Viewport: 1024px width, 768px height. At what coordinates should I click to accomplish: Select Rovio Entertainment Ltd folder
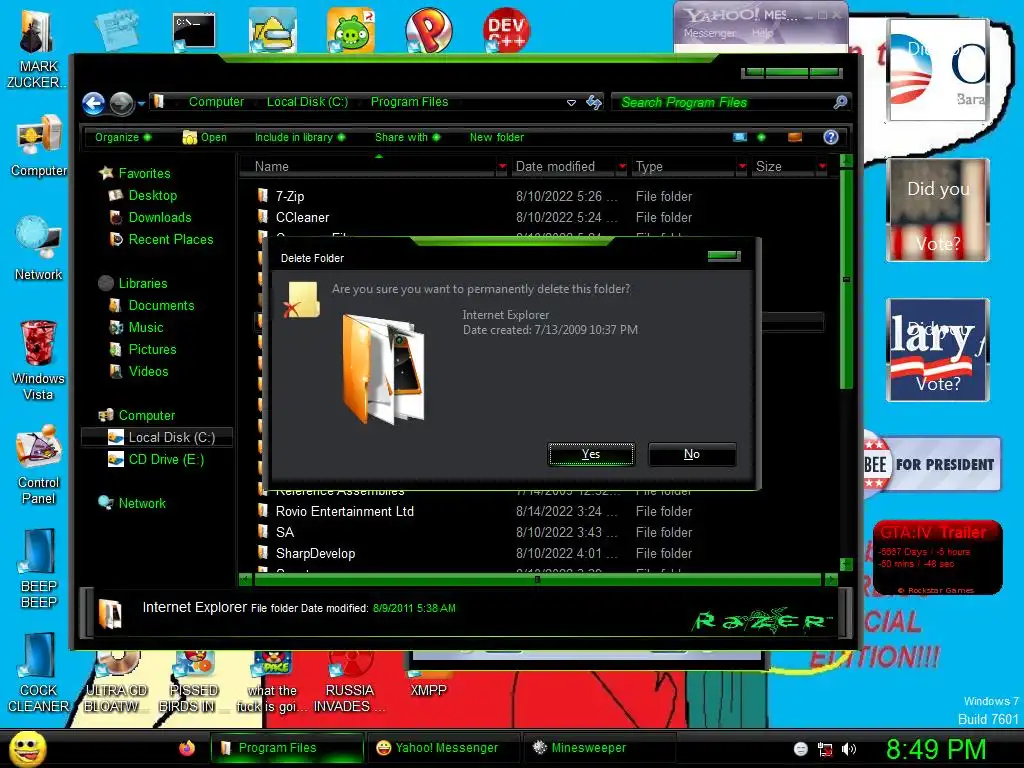tap(540, 511)
